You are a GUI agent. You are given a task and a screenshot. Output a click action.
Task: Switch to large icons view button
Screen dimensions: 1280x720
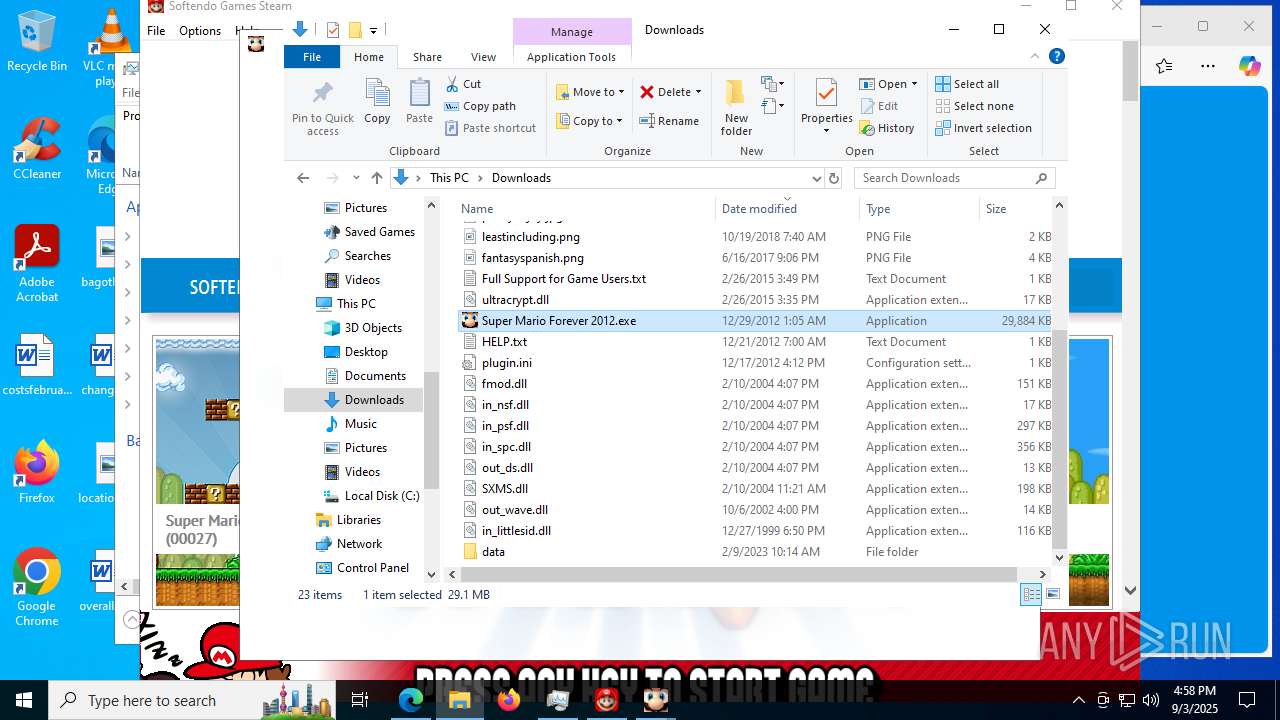tap(1053, 594)
